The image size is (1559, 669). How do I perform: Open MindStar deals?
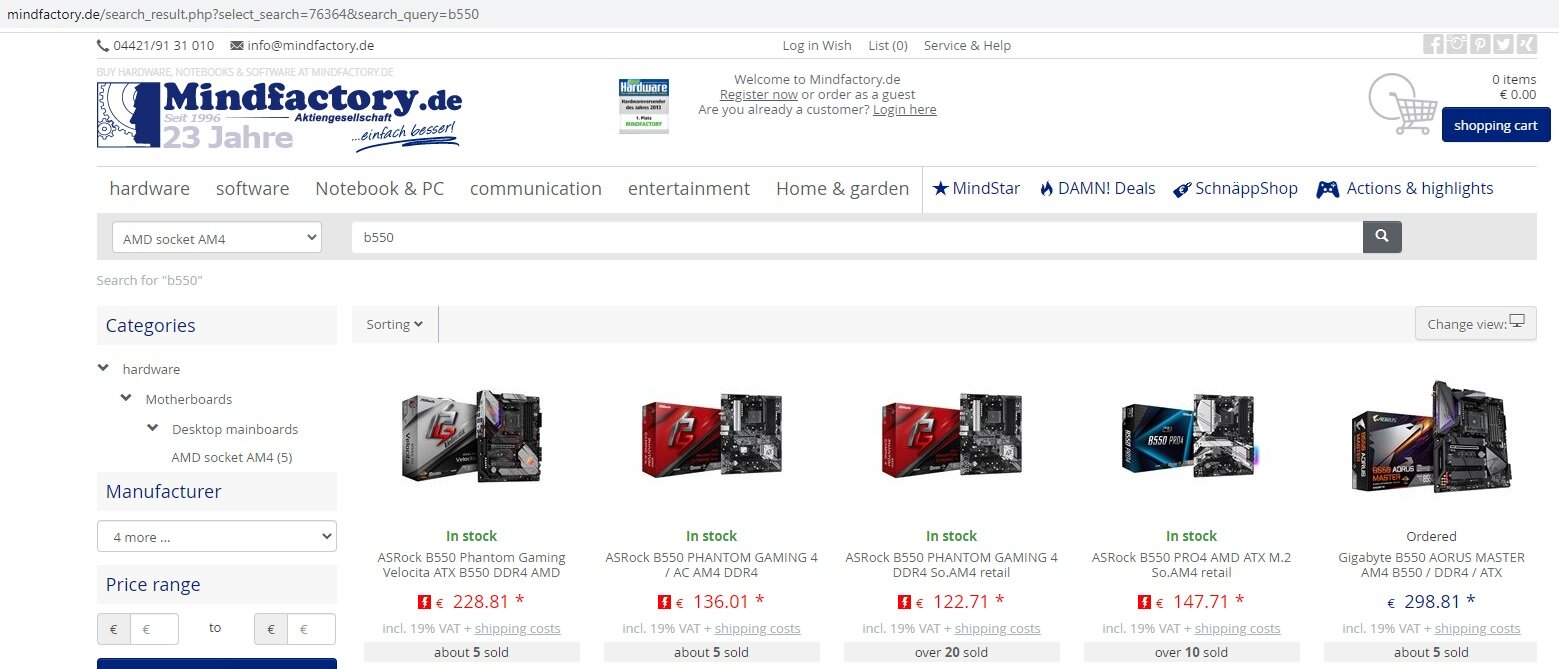(976, 188)
